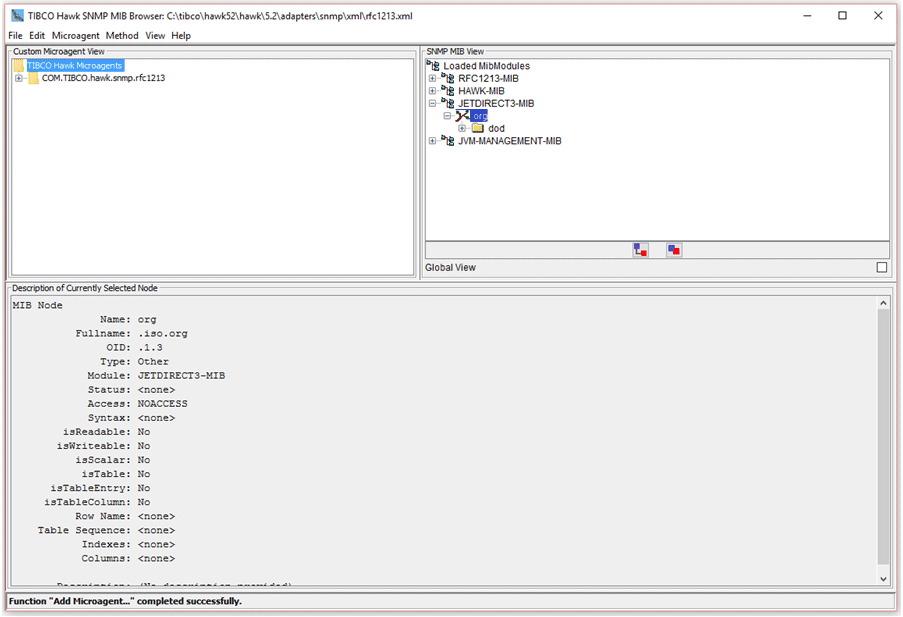903x617 pixels.
Task: Enable the Global View checkbox
Action: pos(882,267)
